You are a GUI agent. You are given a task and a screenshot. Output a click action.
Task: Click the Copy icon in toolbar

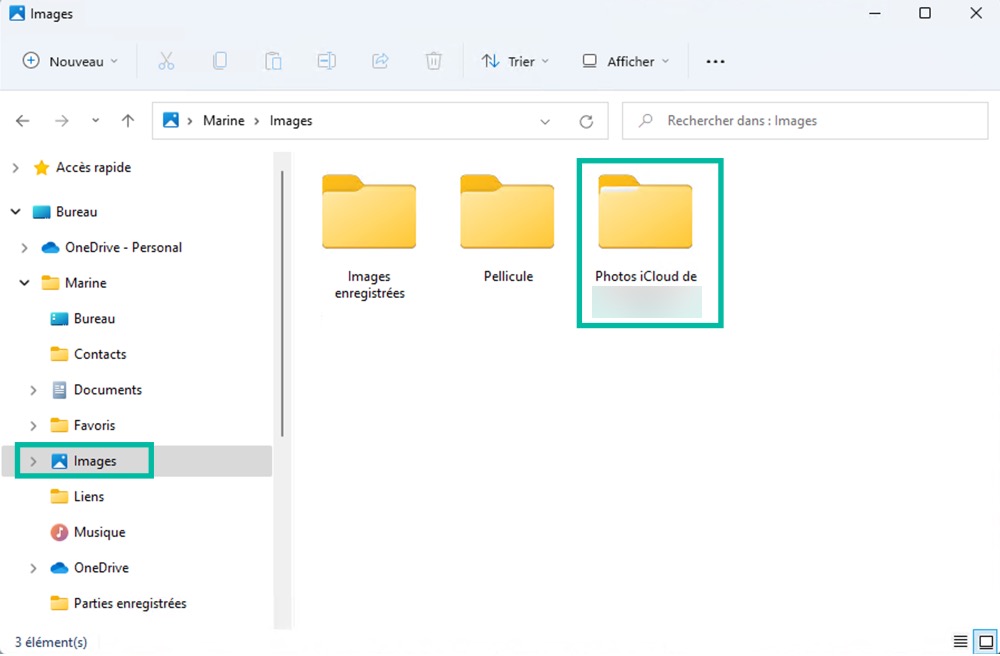click(x=220, y=61)
